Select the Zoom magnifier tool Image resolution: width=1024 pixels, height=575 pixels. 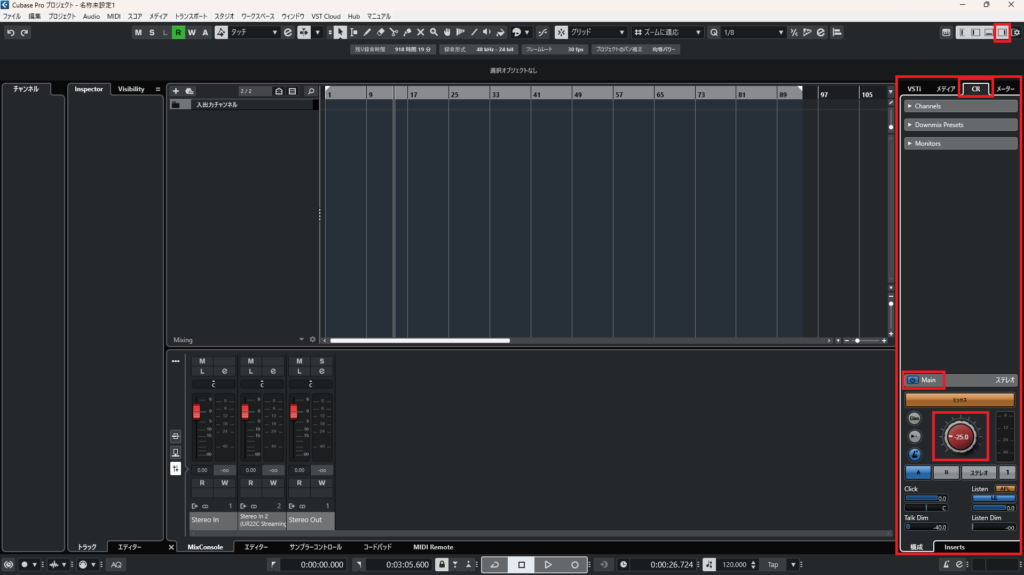pos(434,32)
